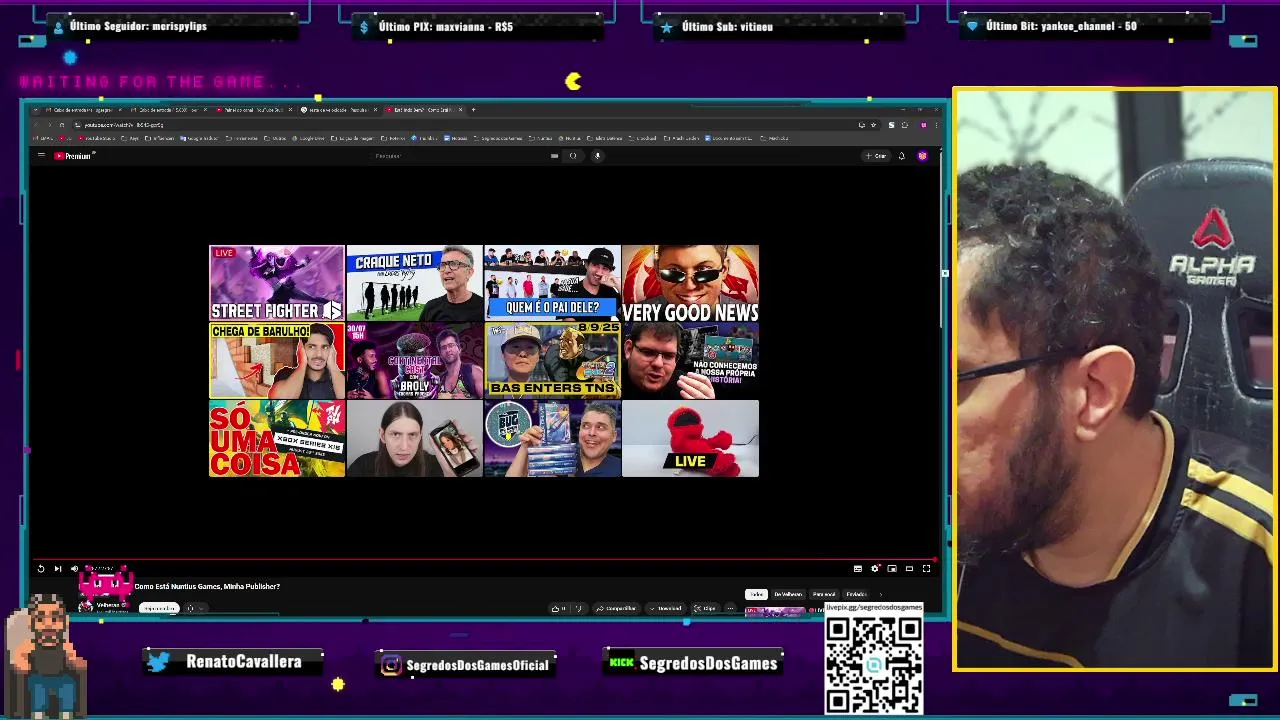Click the subscribed button next to Velberan

(159, 608)
